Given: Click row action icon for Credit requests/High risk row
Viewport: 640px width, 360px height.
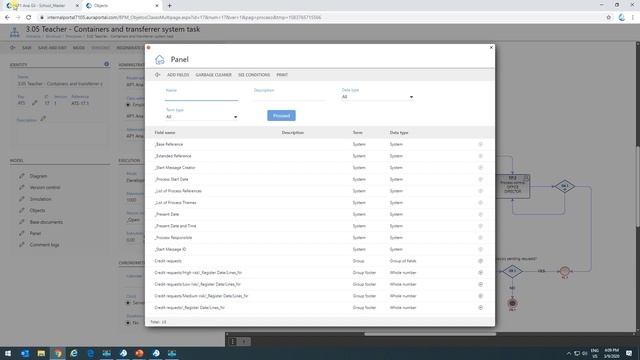Looking at the screenshot, I should coord(480,273).
